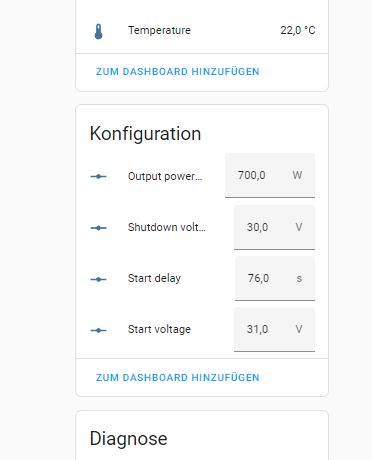Open the Shutdown volt… entity label
372x460 pixels.
[167, 227]
